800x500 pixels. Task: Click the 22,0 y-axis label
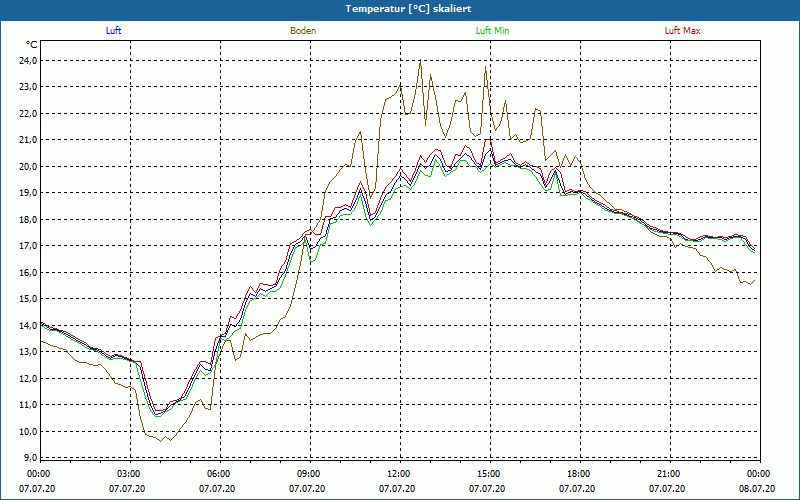(29, 114)
